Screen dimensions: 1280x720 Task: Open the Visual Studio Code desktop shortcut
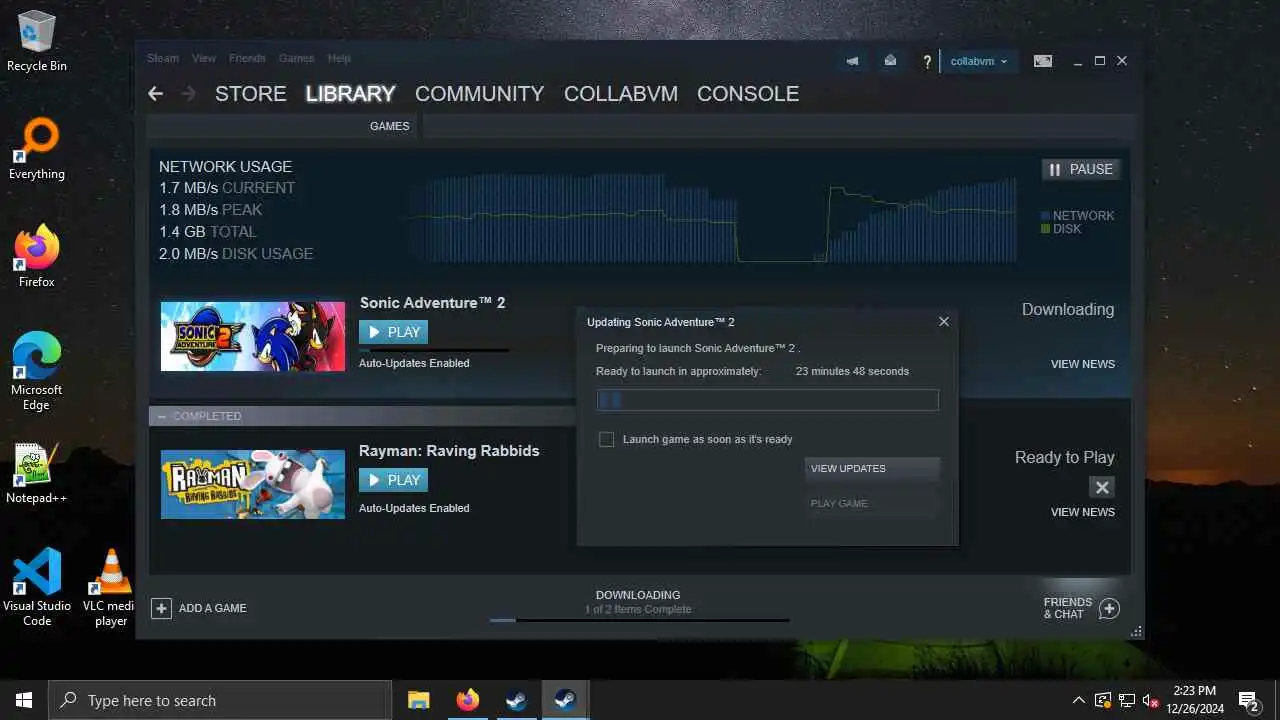point(37,588)
